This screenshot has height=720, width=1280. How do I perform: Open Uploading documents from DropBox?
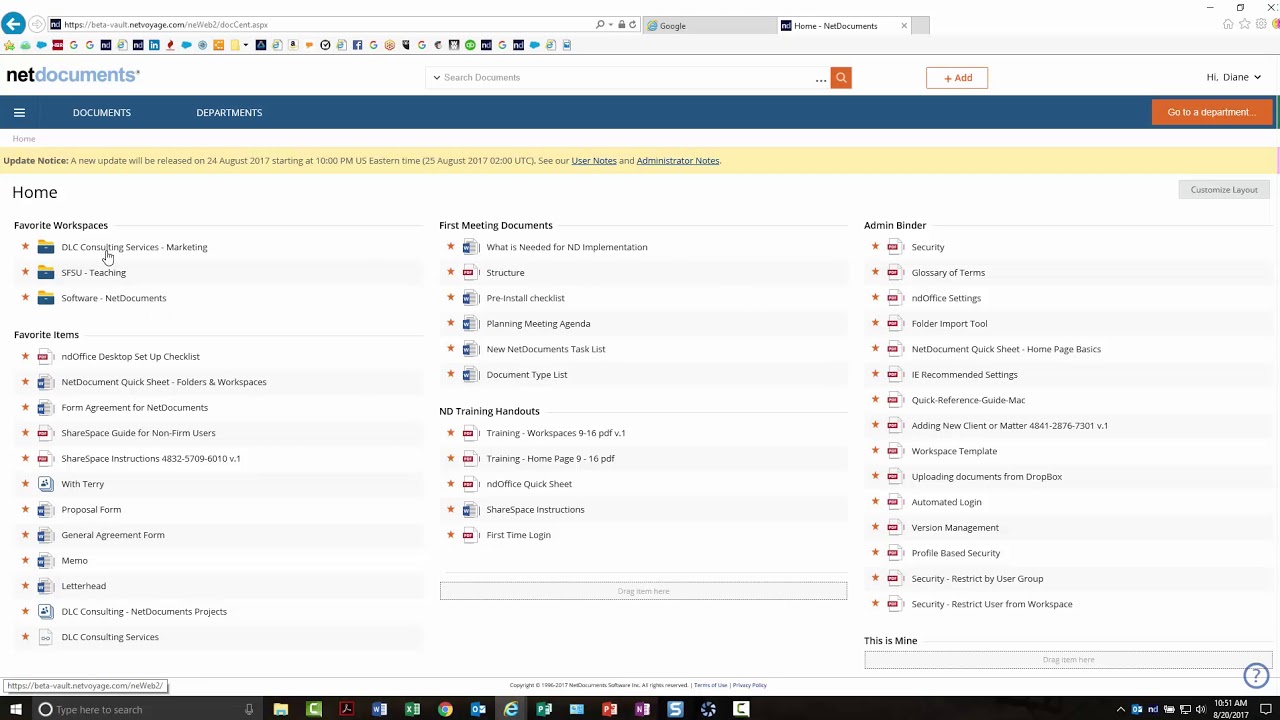coord(987,477)
